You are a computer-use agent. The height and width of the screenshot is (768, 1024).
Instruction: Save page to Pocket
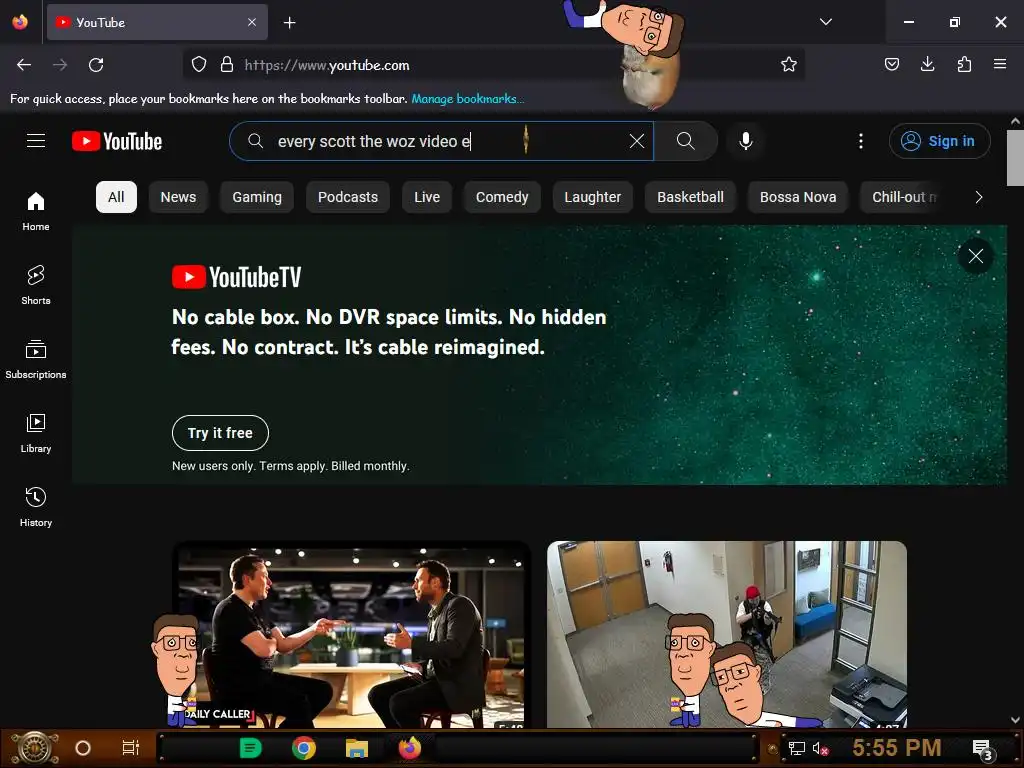[x=891, y=64]
